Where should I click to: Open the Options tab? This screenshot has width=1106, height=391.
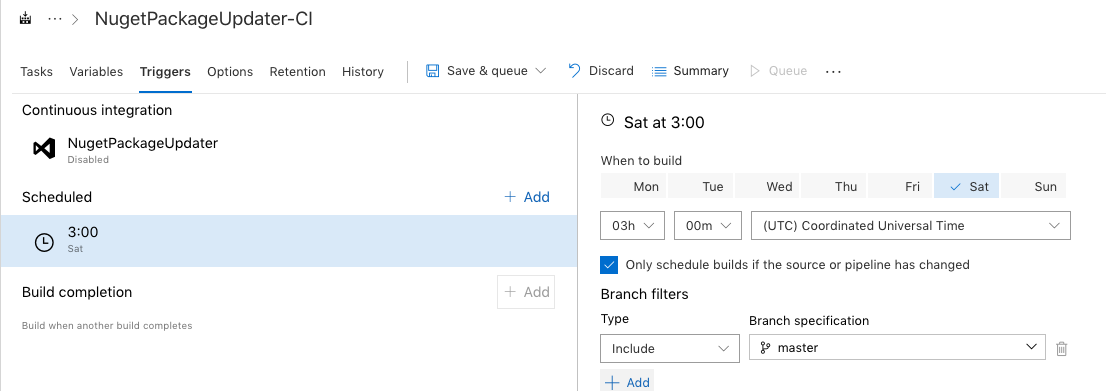coord(230,71)
